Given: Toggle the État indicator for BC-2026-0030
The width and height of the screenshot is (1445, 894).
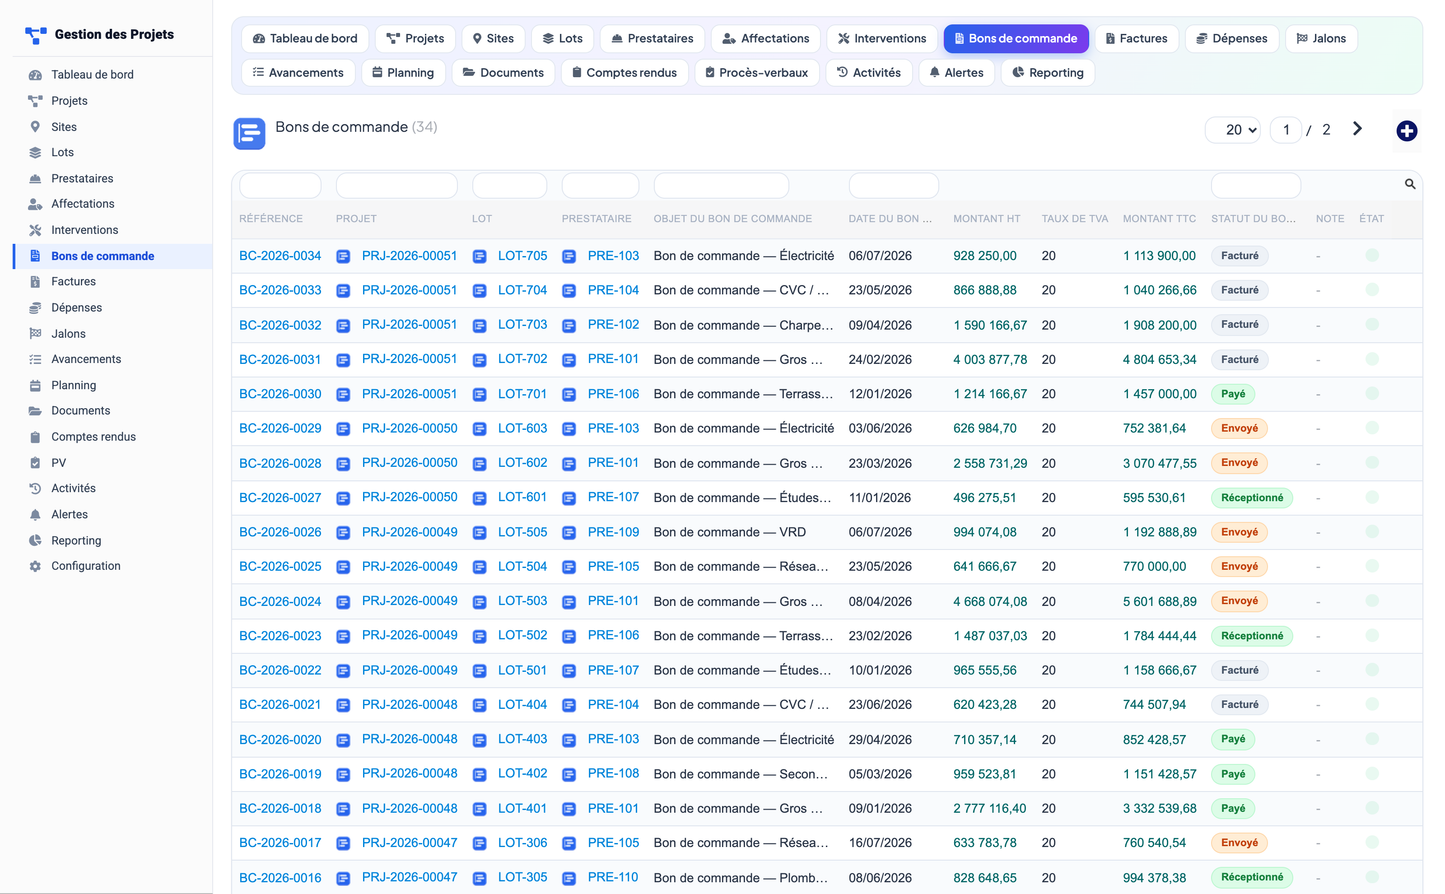Looking at the screenshot, I should click(1372, 394).
